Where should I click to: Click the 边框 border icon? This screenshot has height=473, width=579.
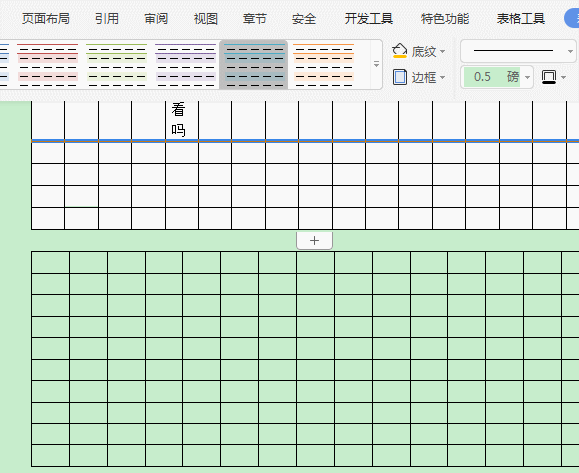coord(400,77)
